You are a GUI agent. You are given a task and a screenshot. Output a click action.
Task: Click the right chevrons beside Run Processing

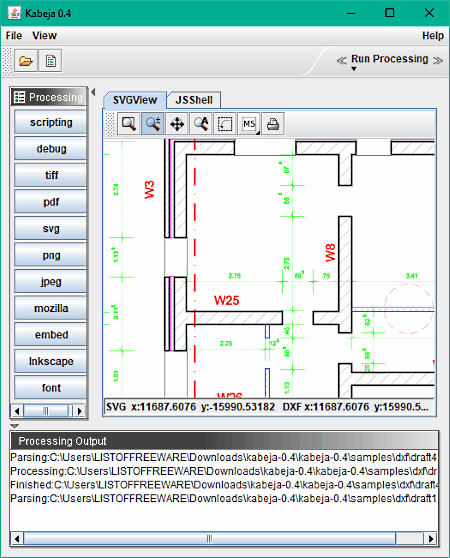[438, 60]
